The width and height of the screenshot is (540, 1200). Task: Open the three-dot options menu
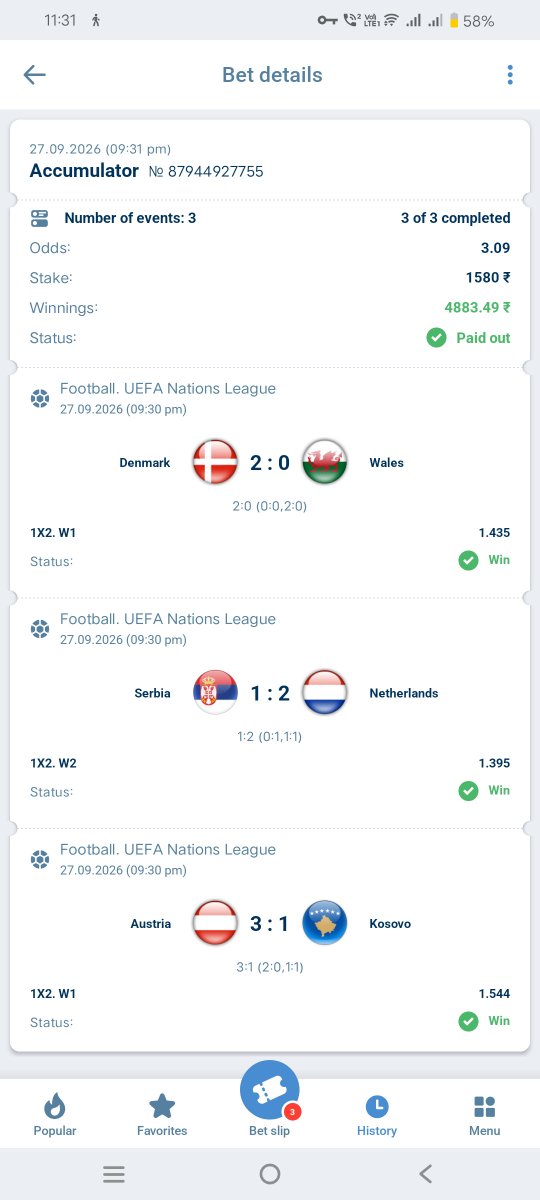pyautogui.click(x=510, y=75)
